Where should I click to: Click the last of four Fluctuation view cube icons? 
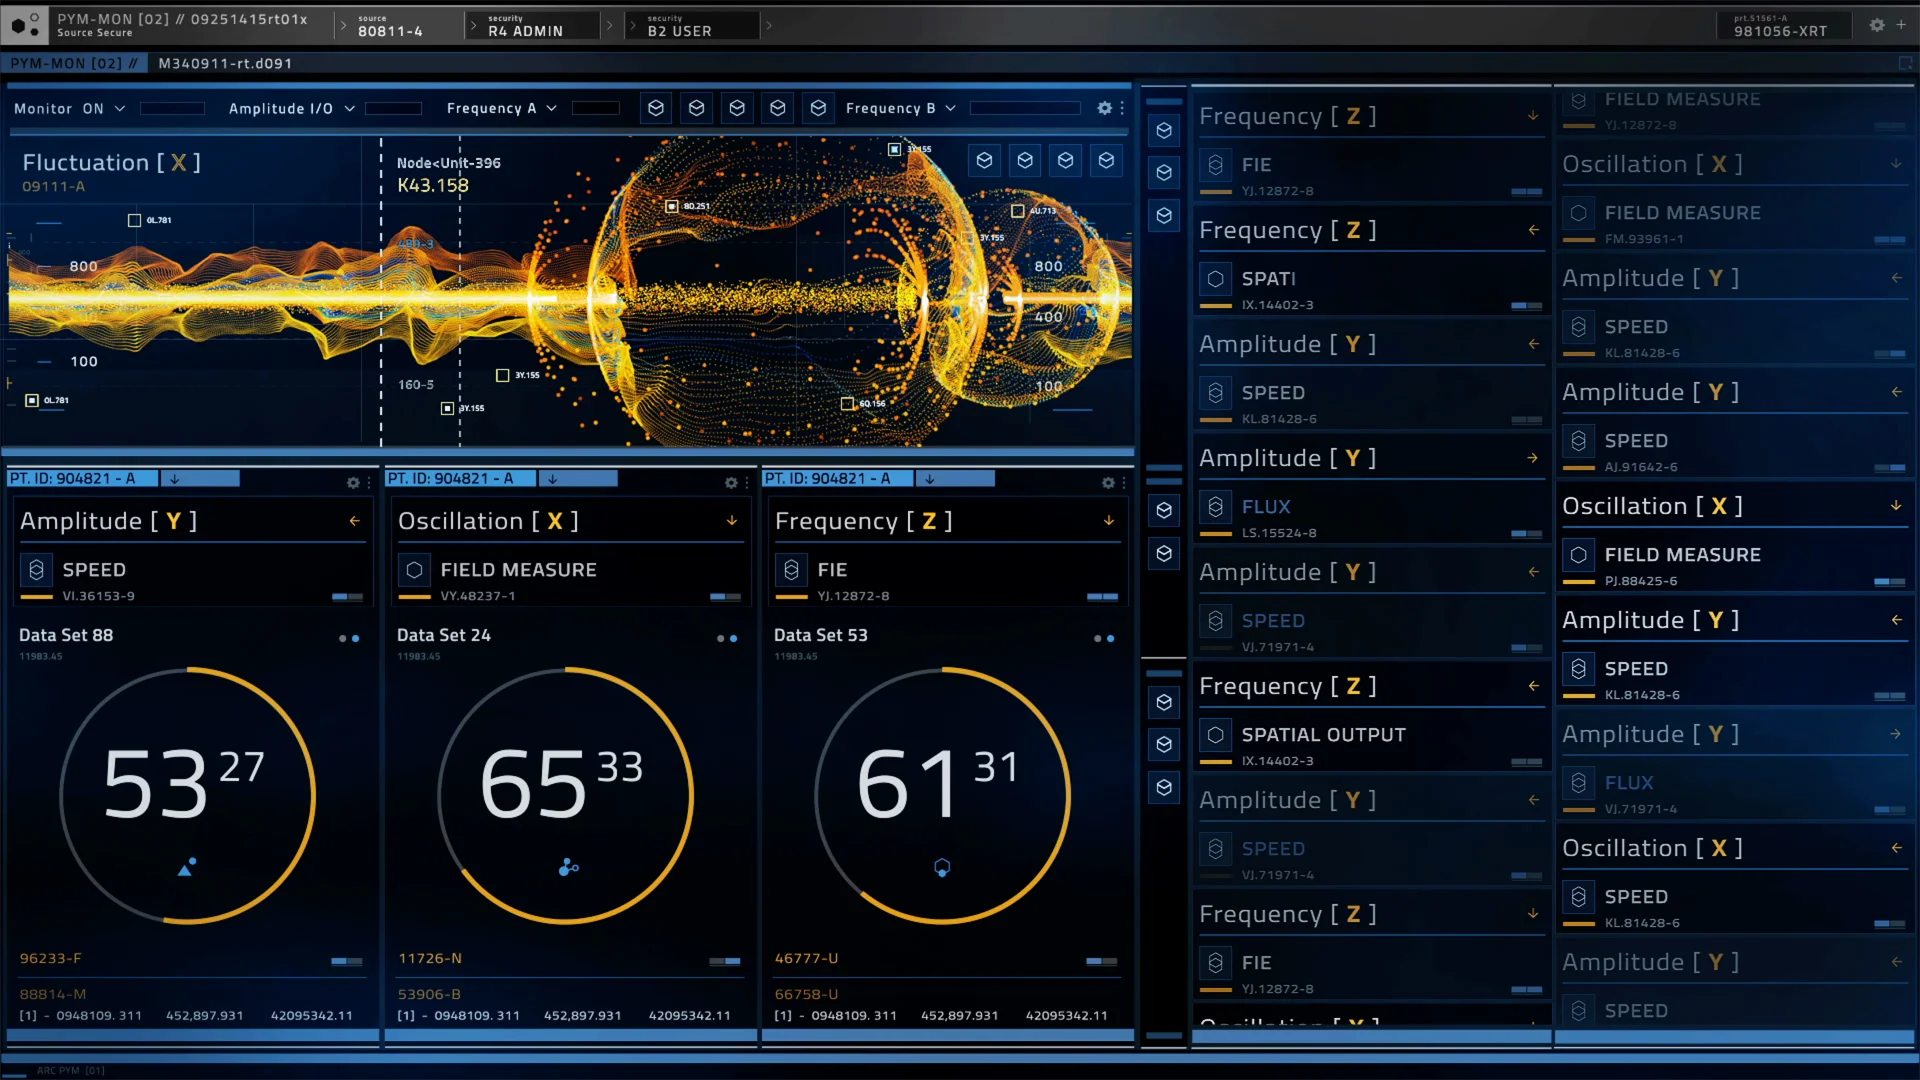click(1106, 160)
